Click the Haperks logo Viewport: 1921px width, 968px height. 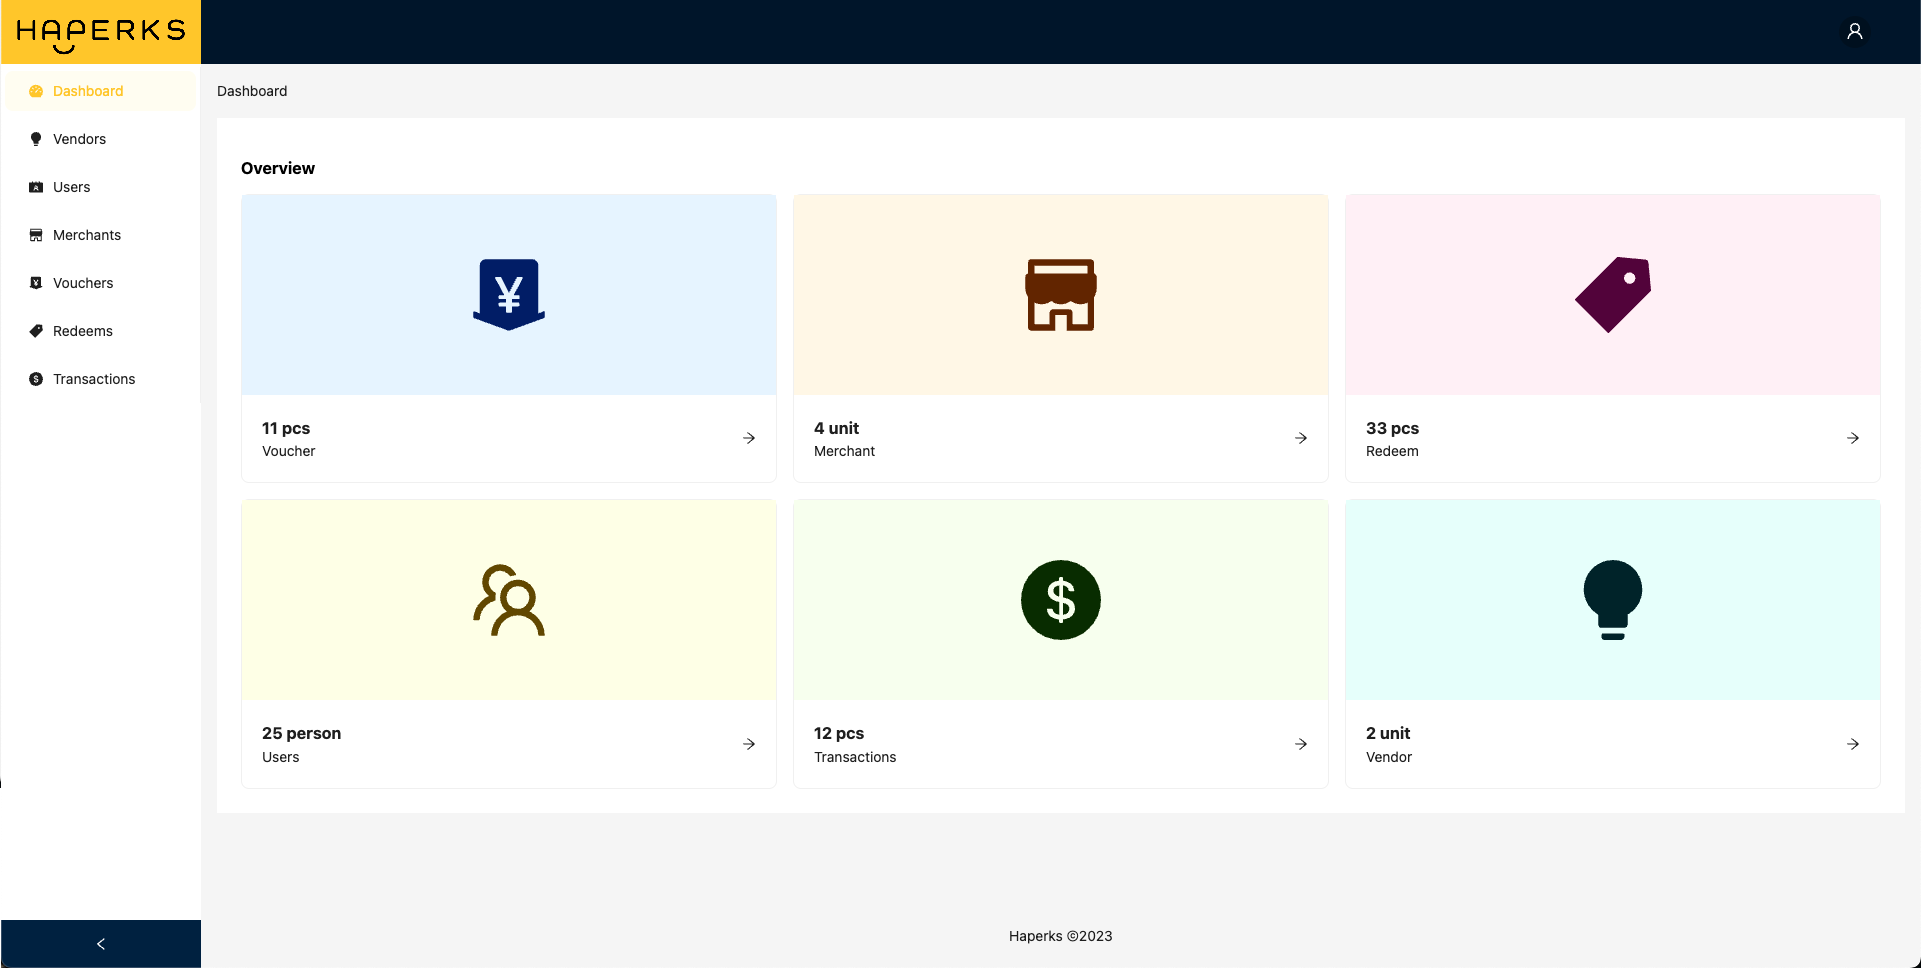tap(100, 32)
